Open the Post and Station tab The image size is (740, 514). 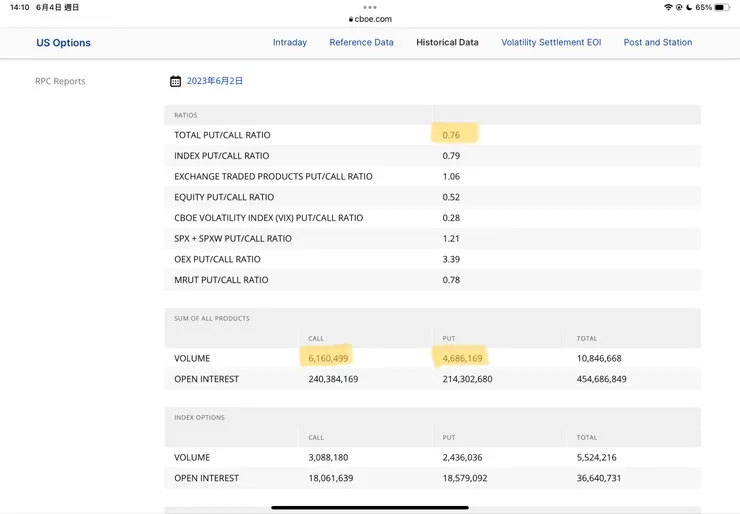[x=657, y=43]
